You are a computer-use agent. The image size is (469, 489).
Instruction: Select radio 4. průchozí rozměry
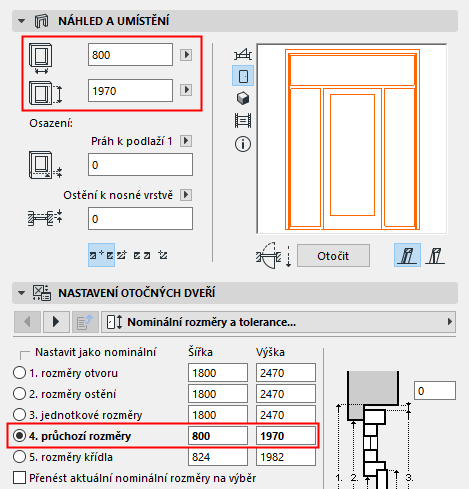coord(19,436)
